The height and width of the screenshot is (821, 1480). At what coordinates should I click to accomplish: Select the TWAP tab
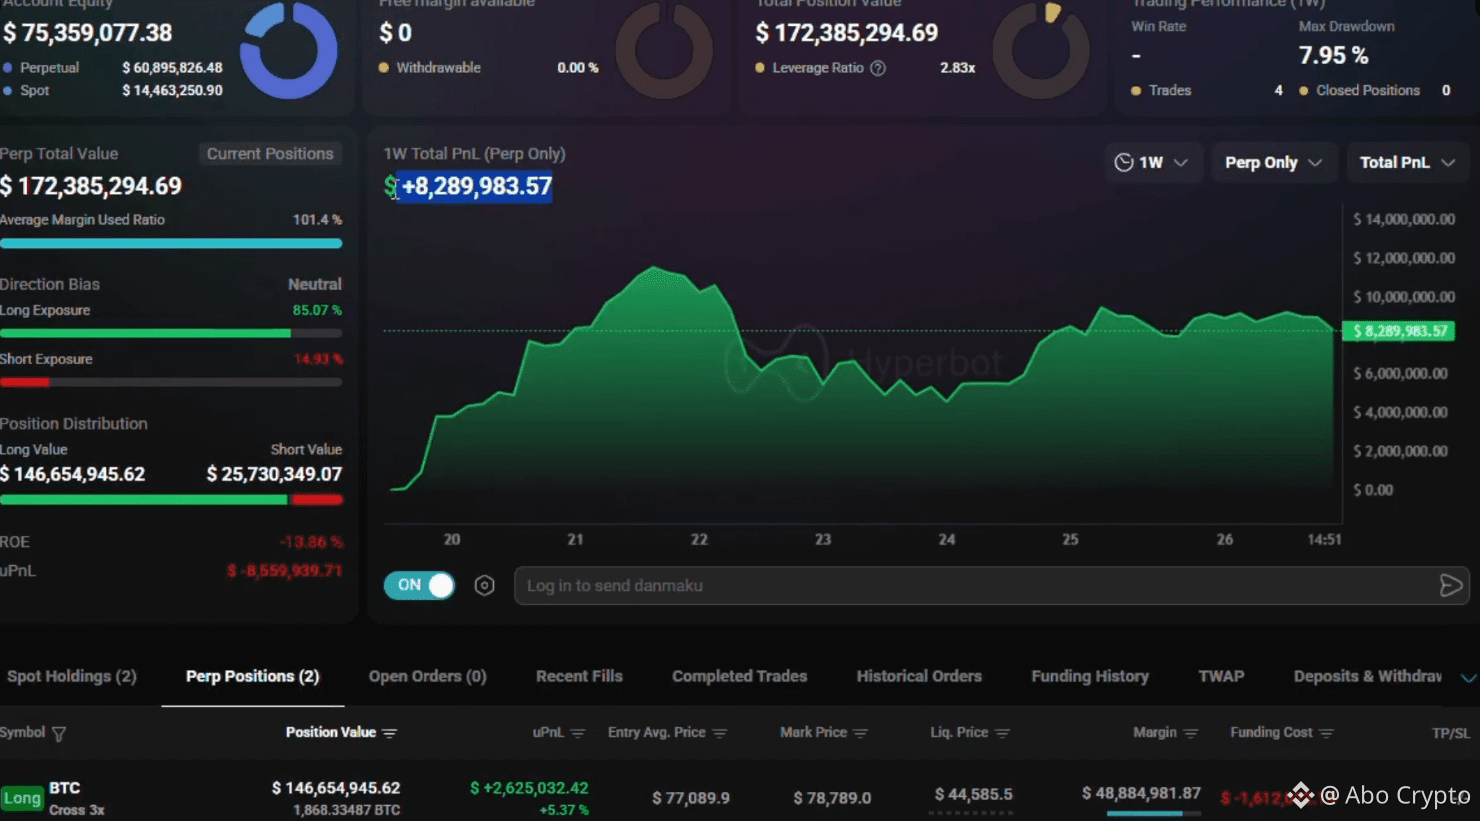(x=1221, y=676)
